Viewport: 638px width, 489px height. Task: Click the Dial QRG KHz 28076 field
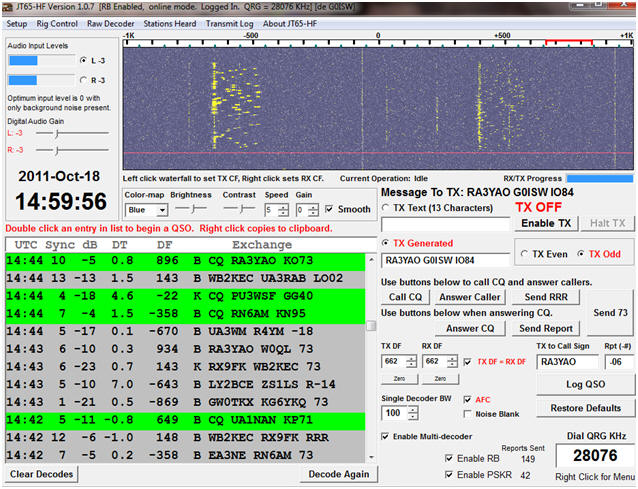click(595, 456)
